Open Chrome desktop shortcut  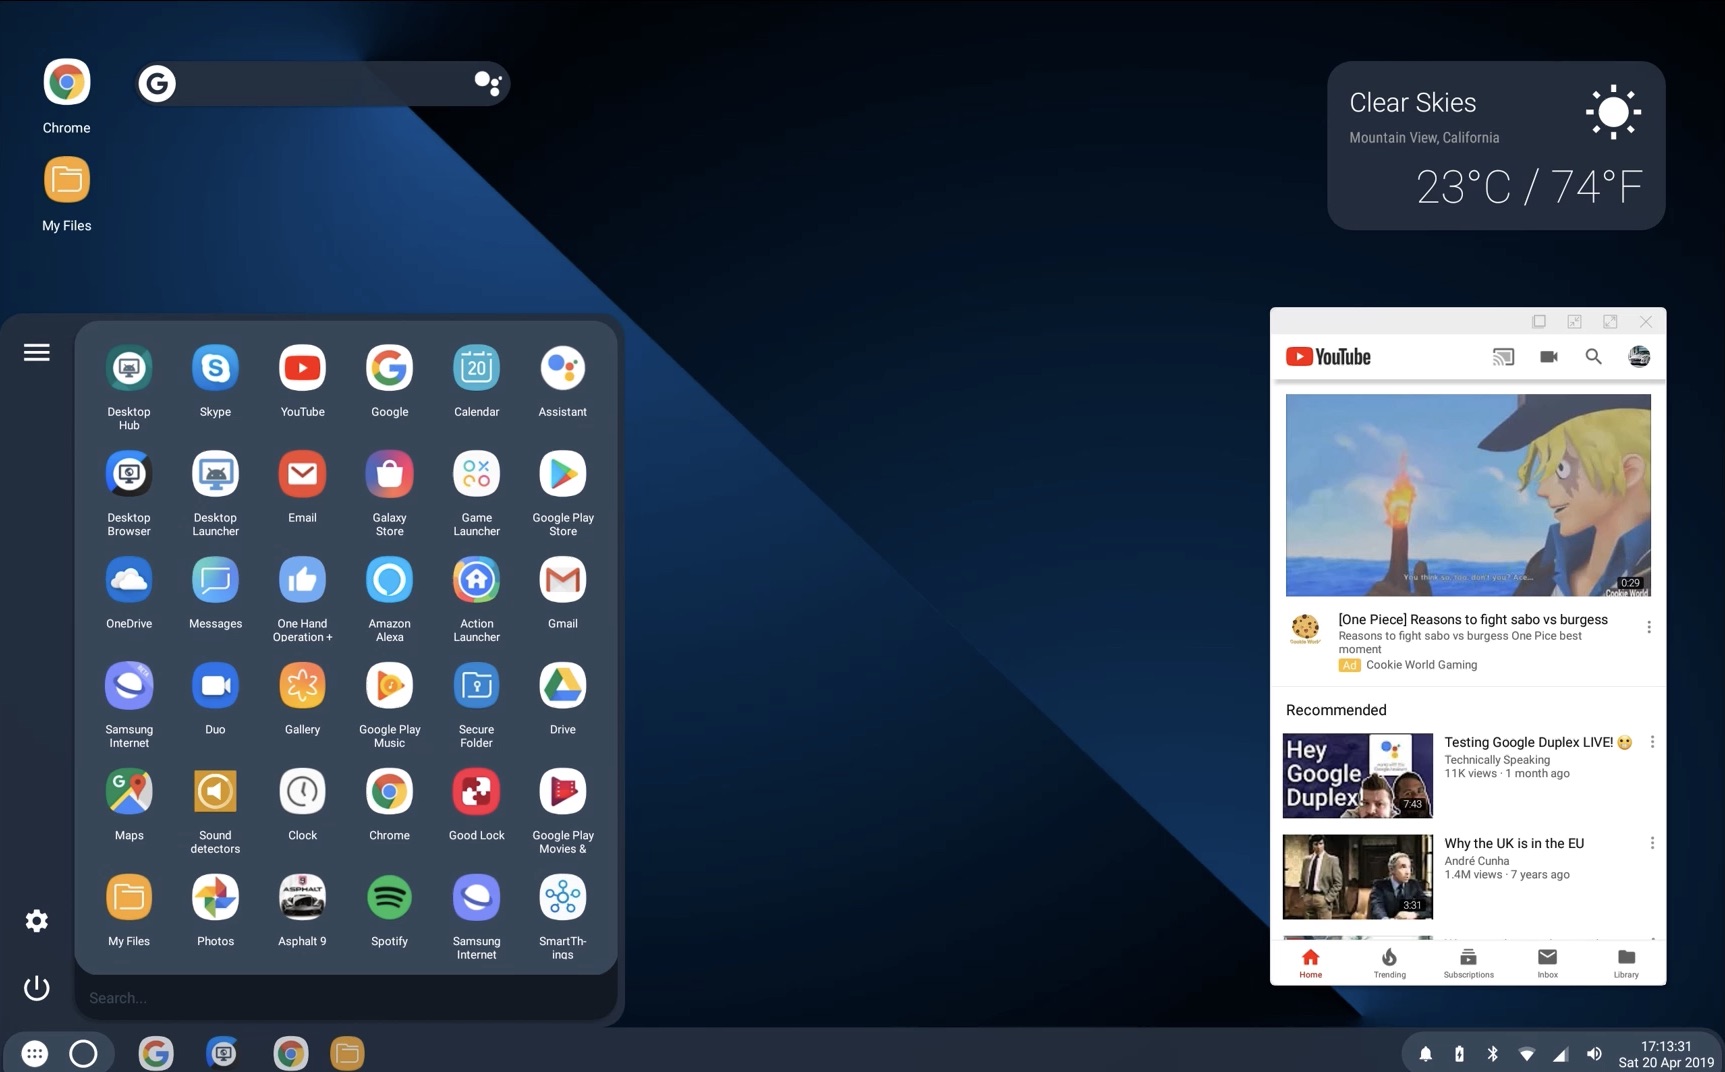pyautogui.click(x=66, y=82)
